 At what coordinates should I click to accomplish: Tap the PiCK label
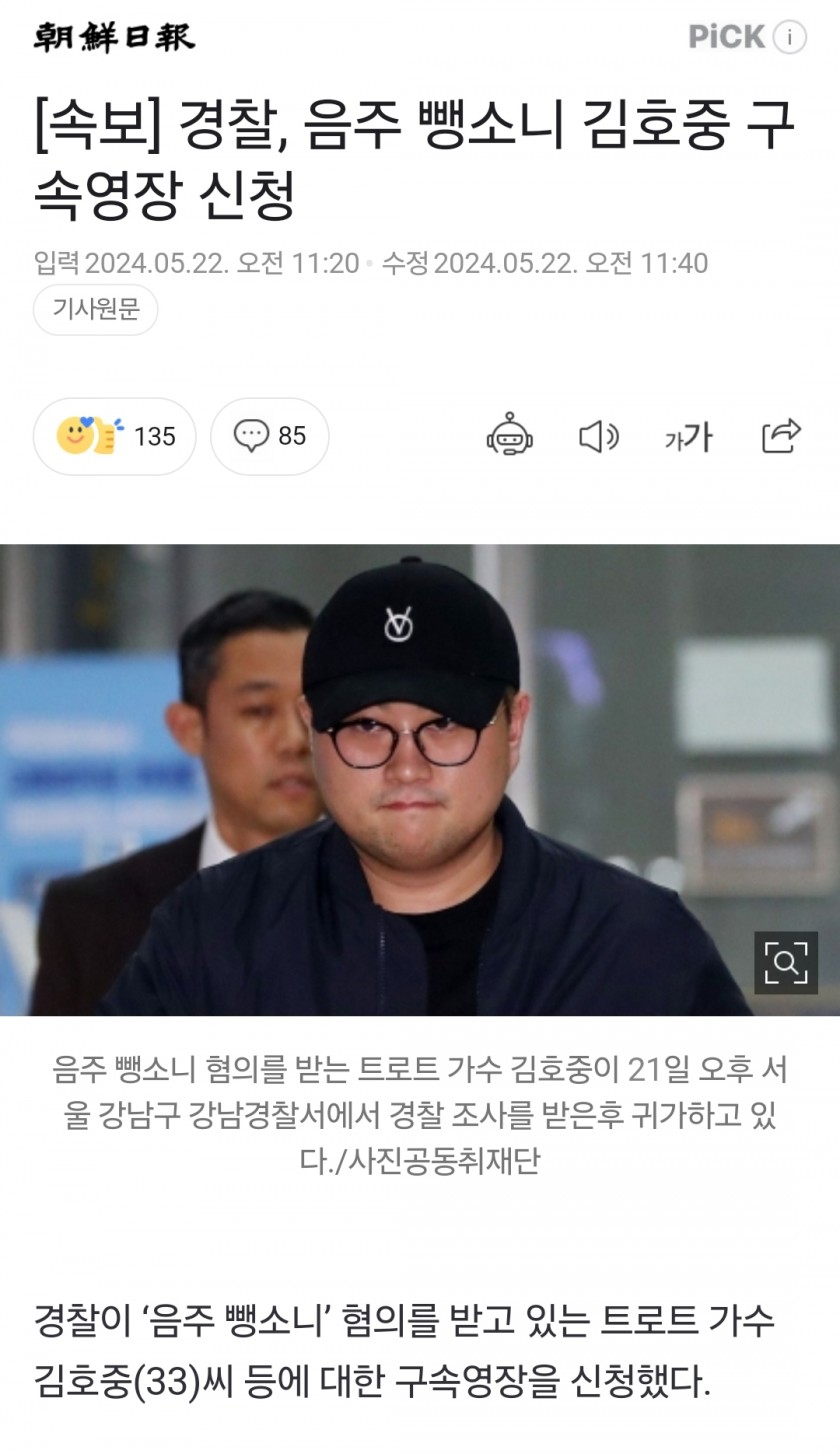click(x=727, y=37)
